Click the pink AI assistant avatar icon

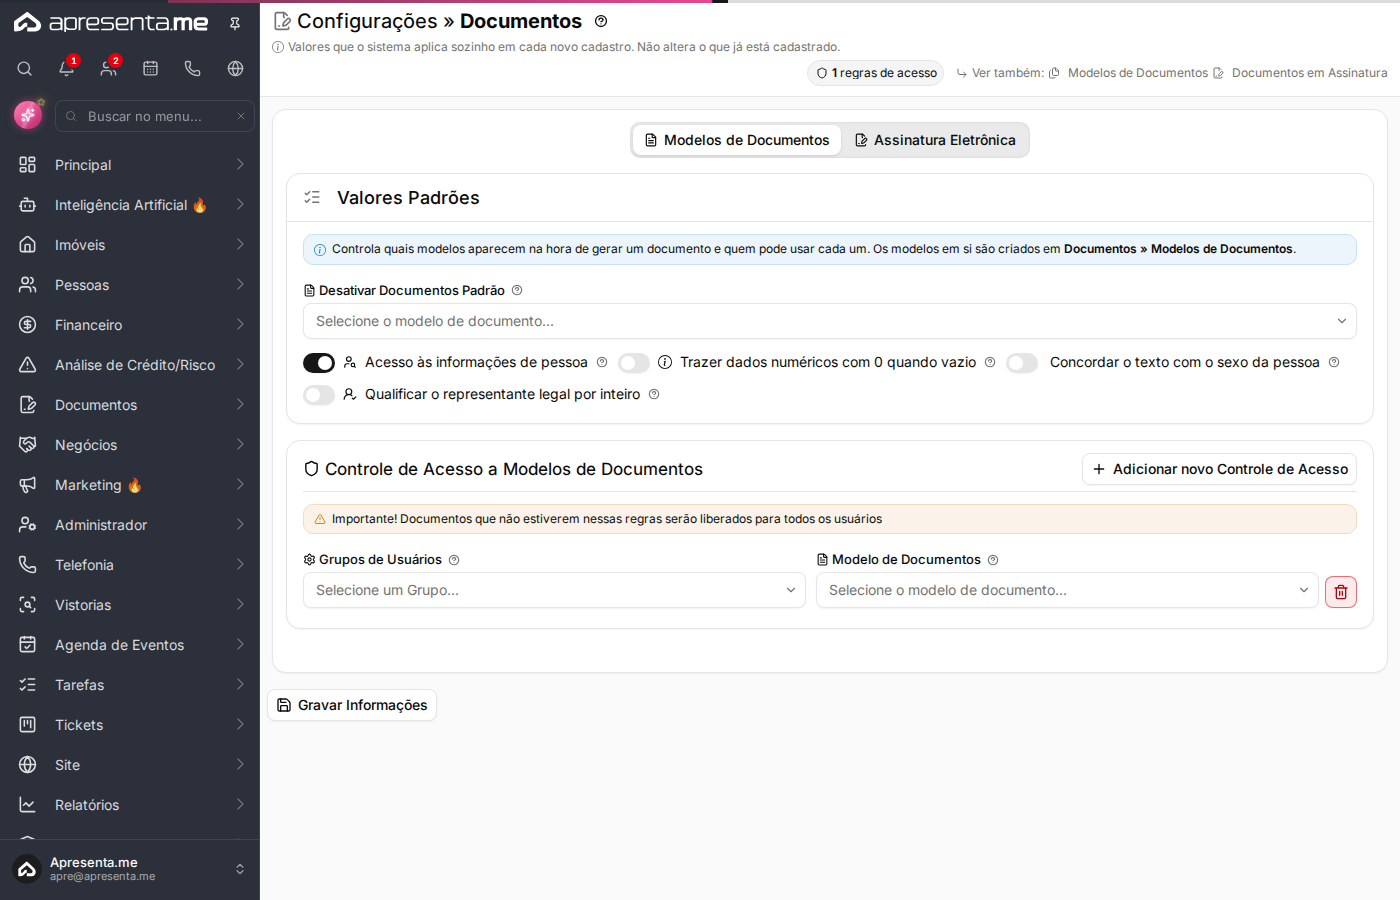(28, 115)
